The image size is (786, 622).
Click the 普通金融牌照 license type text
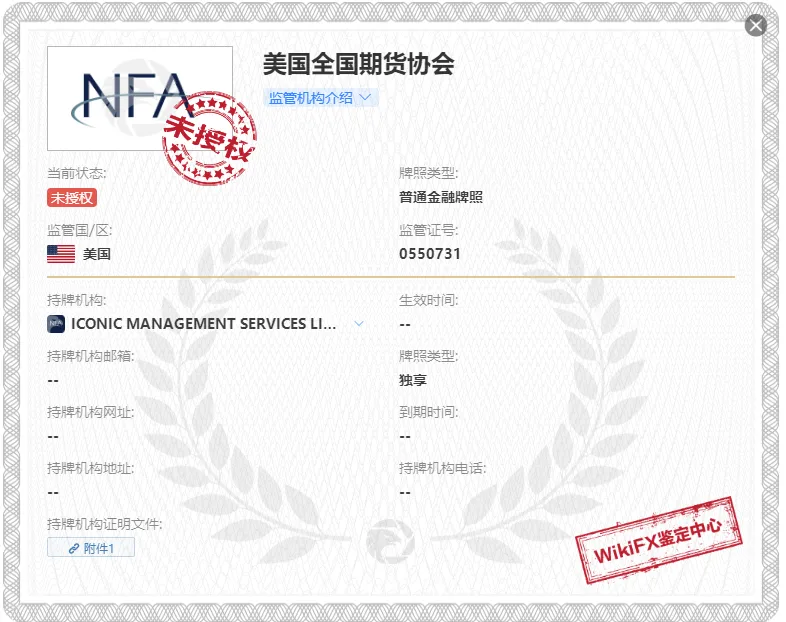coord(441,197)
